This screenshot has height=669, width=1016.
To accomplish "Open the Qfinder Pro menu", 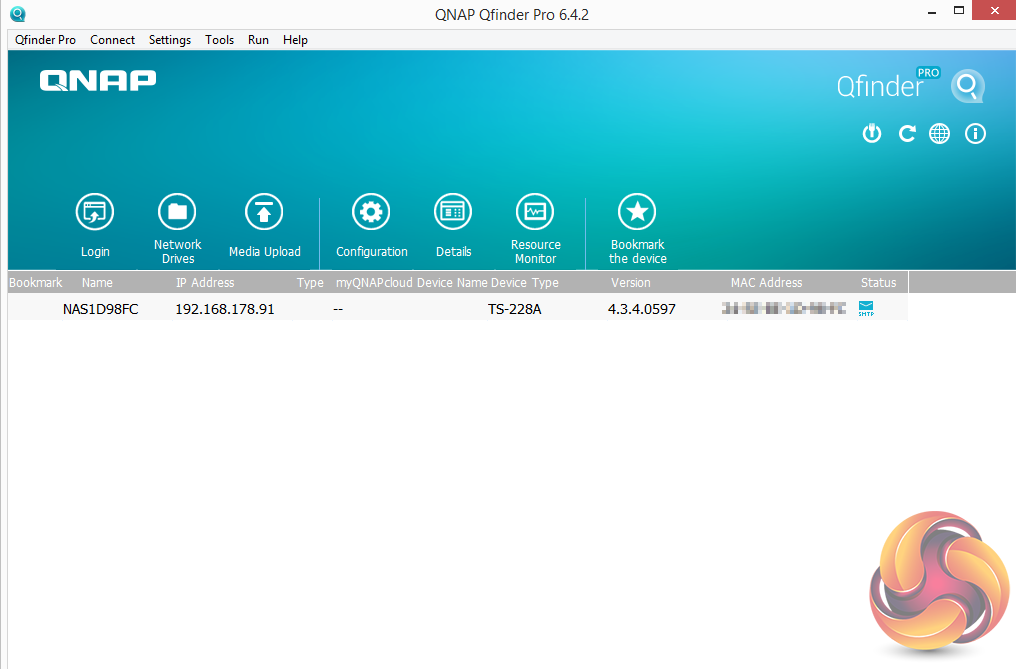I will [45, 40].
